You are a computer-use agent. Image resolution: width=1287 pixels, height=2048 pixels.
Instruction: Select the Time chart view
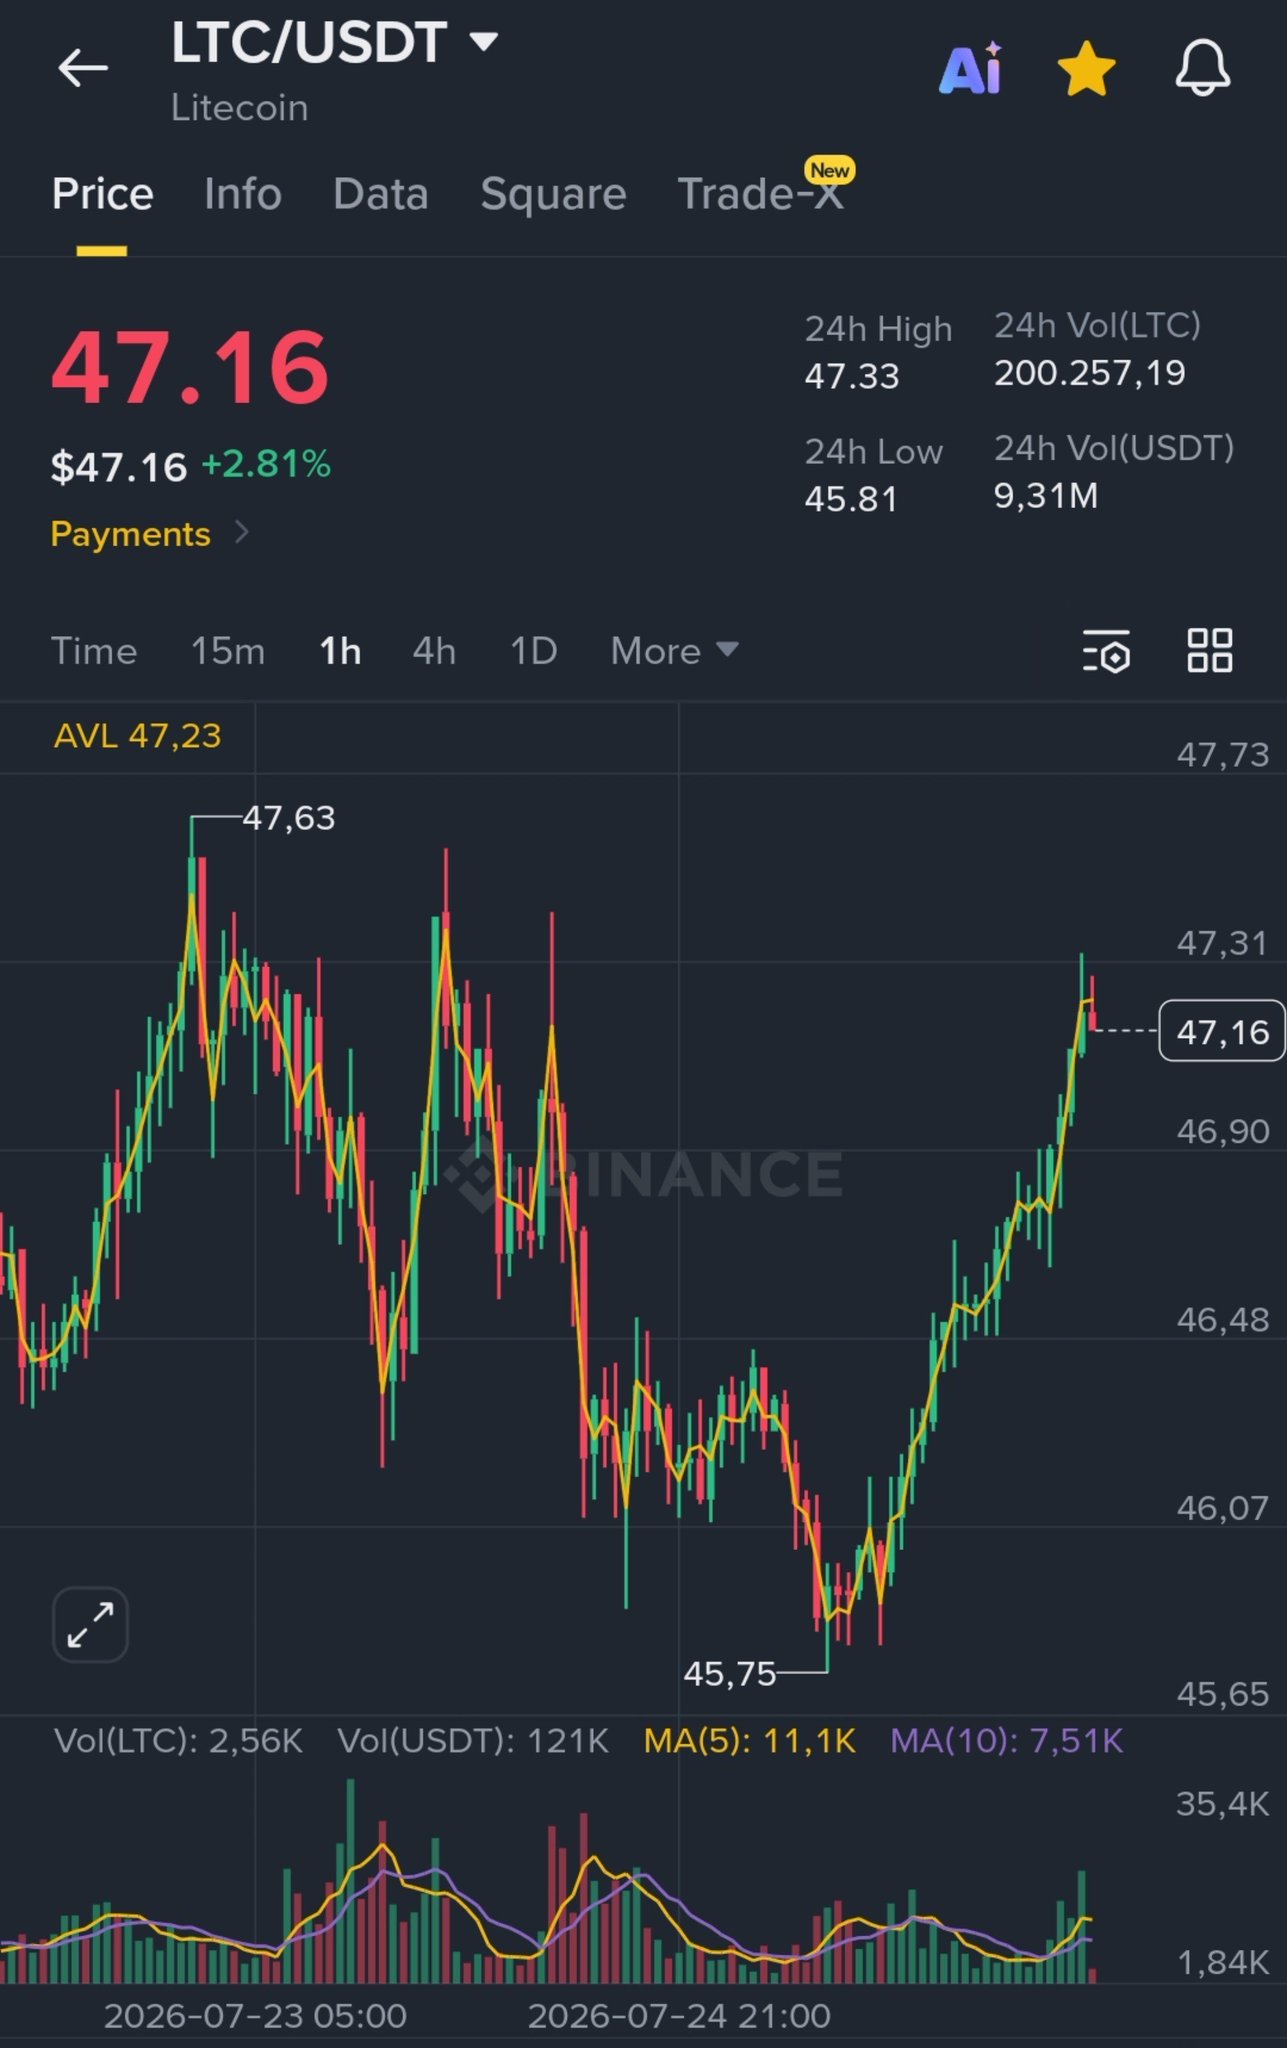94,651
